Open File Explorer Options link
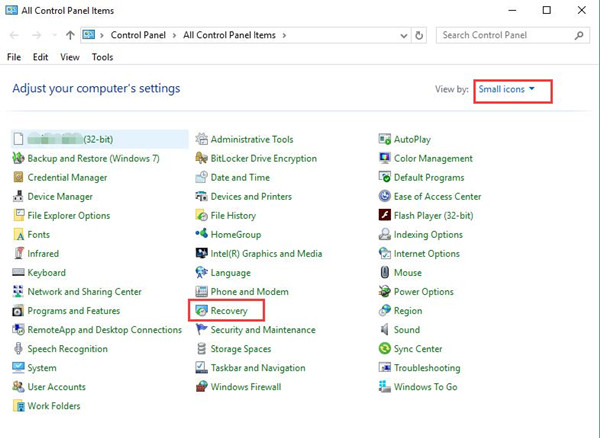The height and width of the screenshot is (438, 600). (68, 216)
